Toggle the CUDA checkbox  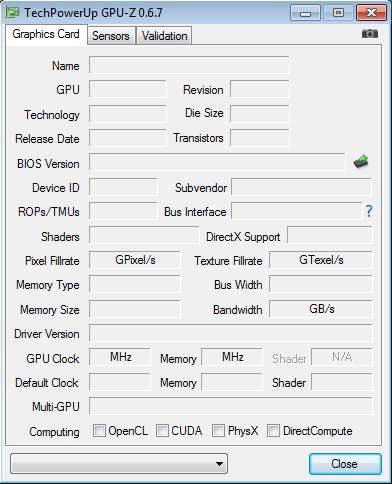162,430
